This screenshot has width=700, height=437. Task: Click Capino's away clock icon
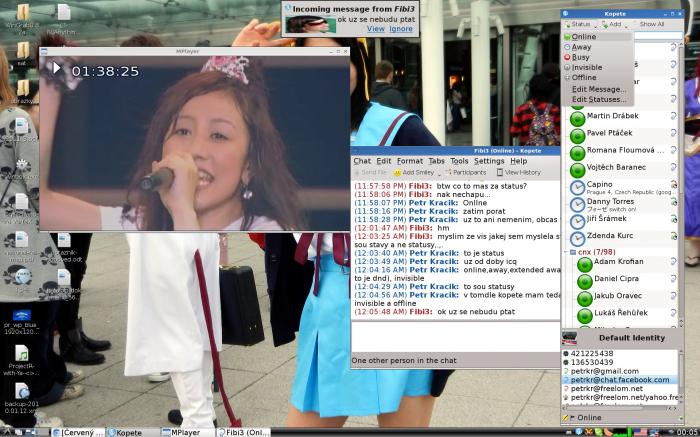coord(577,187)
